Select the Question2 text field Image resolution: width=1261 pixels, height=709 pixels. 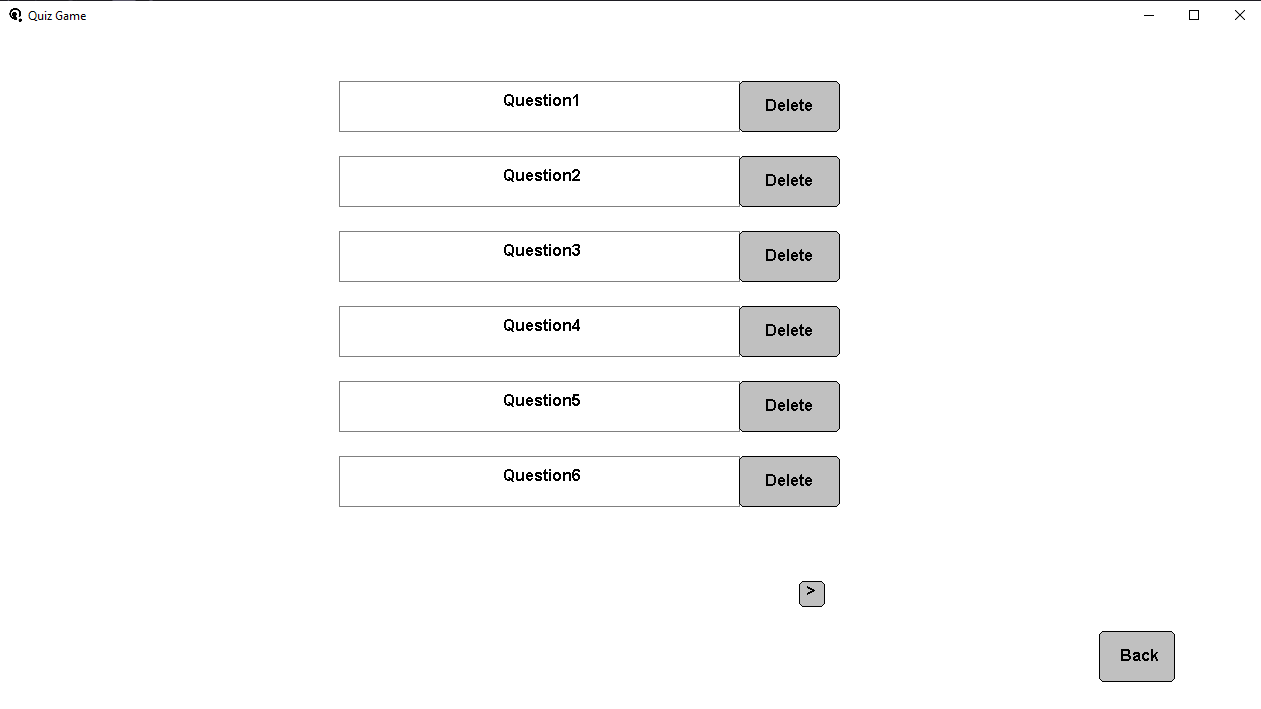(540, 181)
